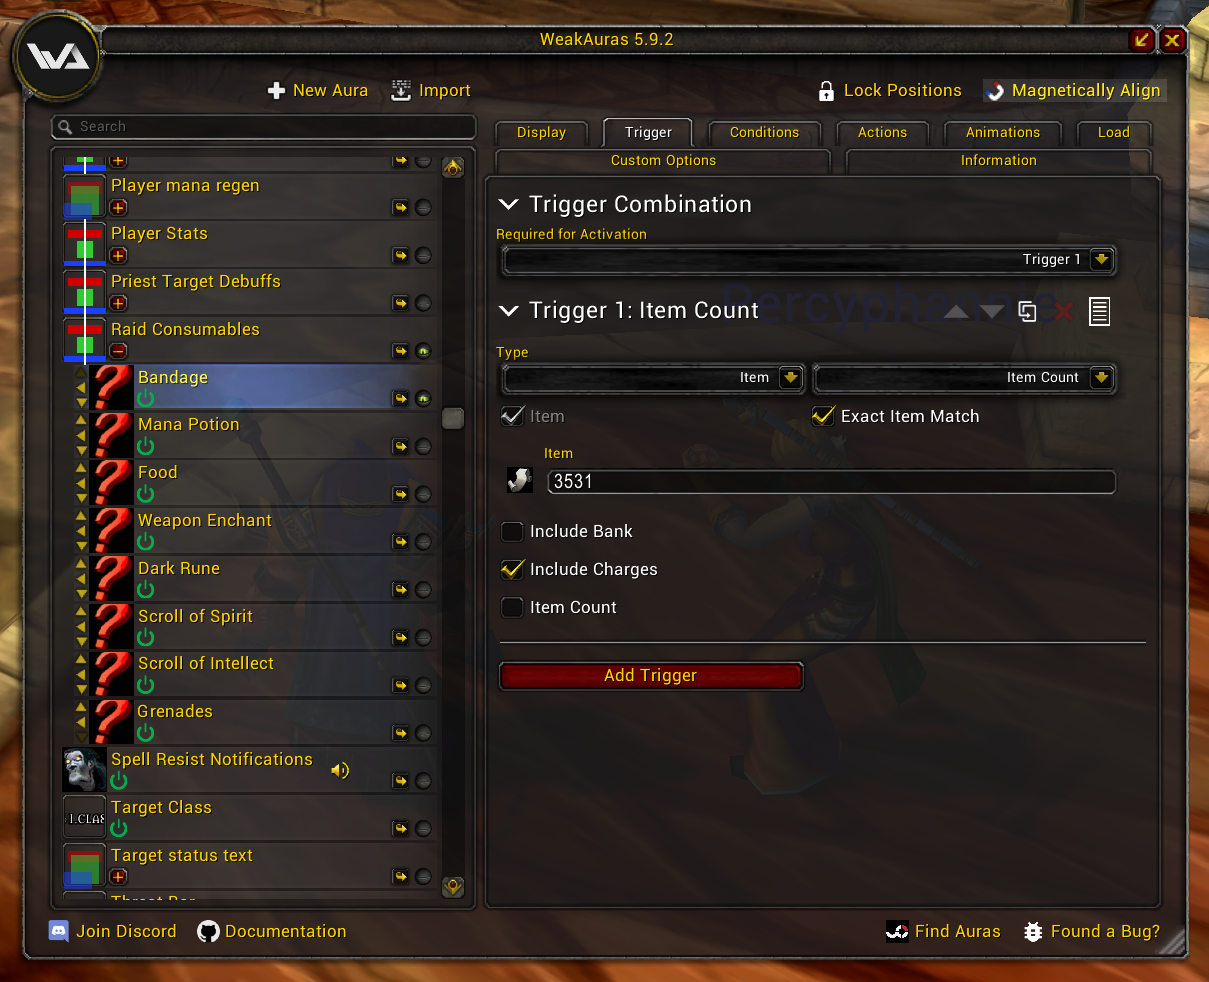1209x982 pixels.
Task: Click the WeakAuras logo emblem
Action: pyautogui.click(x=57, y=56)
